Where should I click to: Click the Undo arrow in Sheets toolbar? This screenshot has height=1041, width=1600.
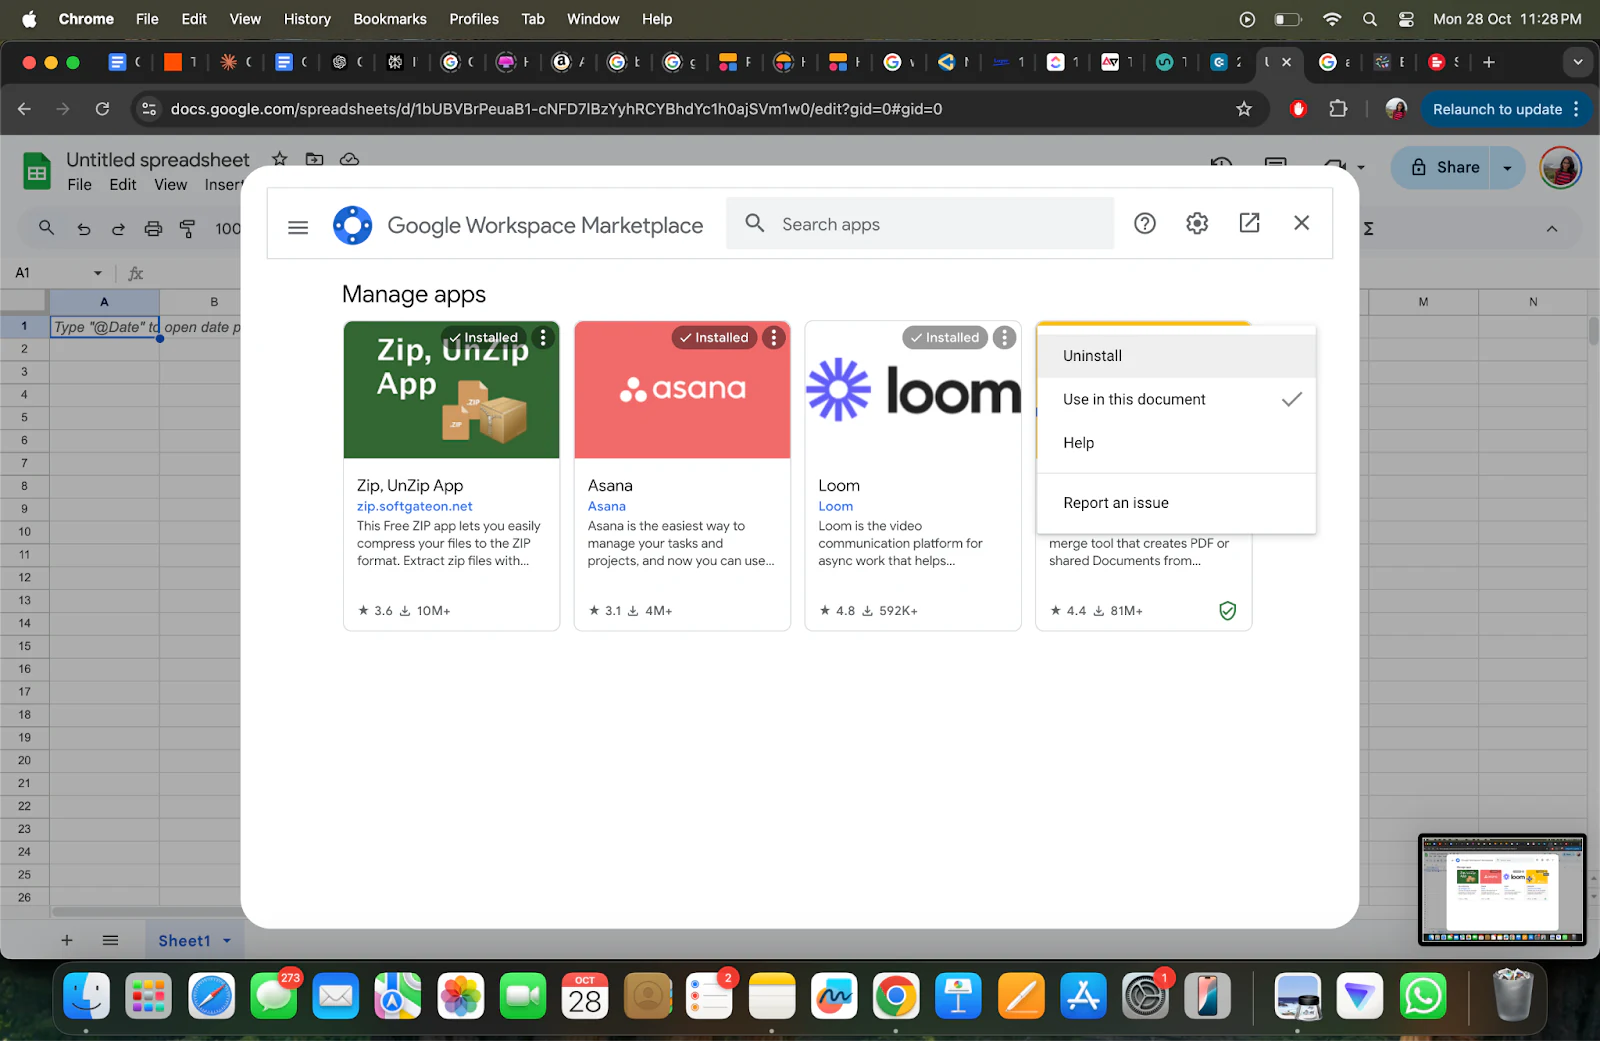click(84, 229)
